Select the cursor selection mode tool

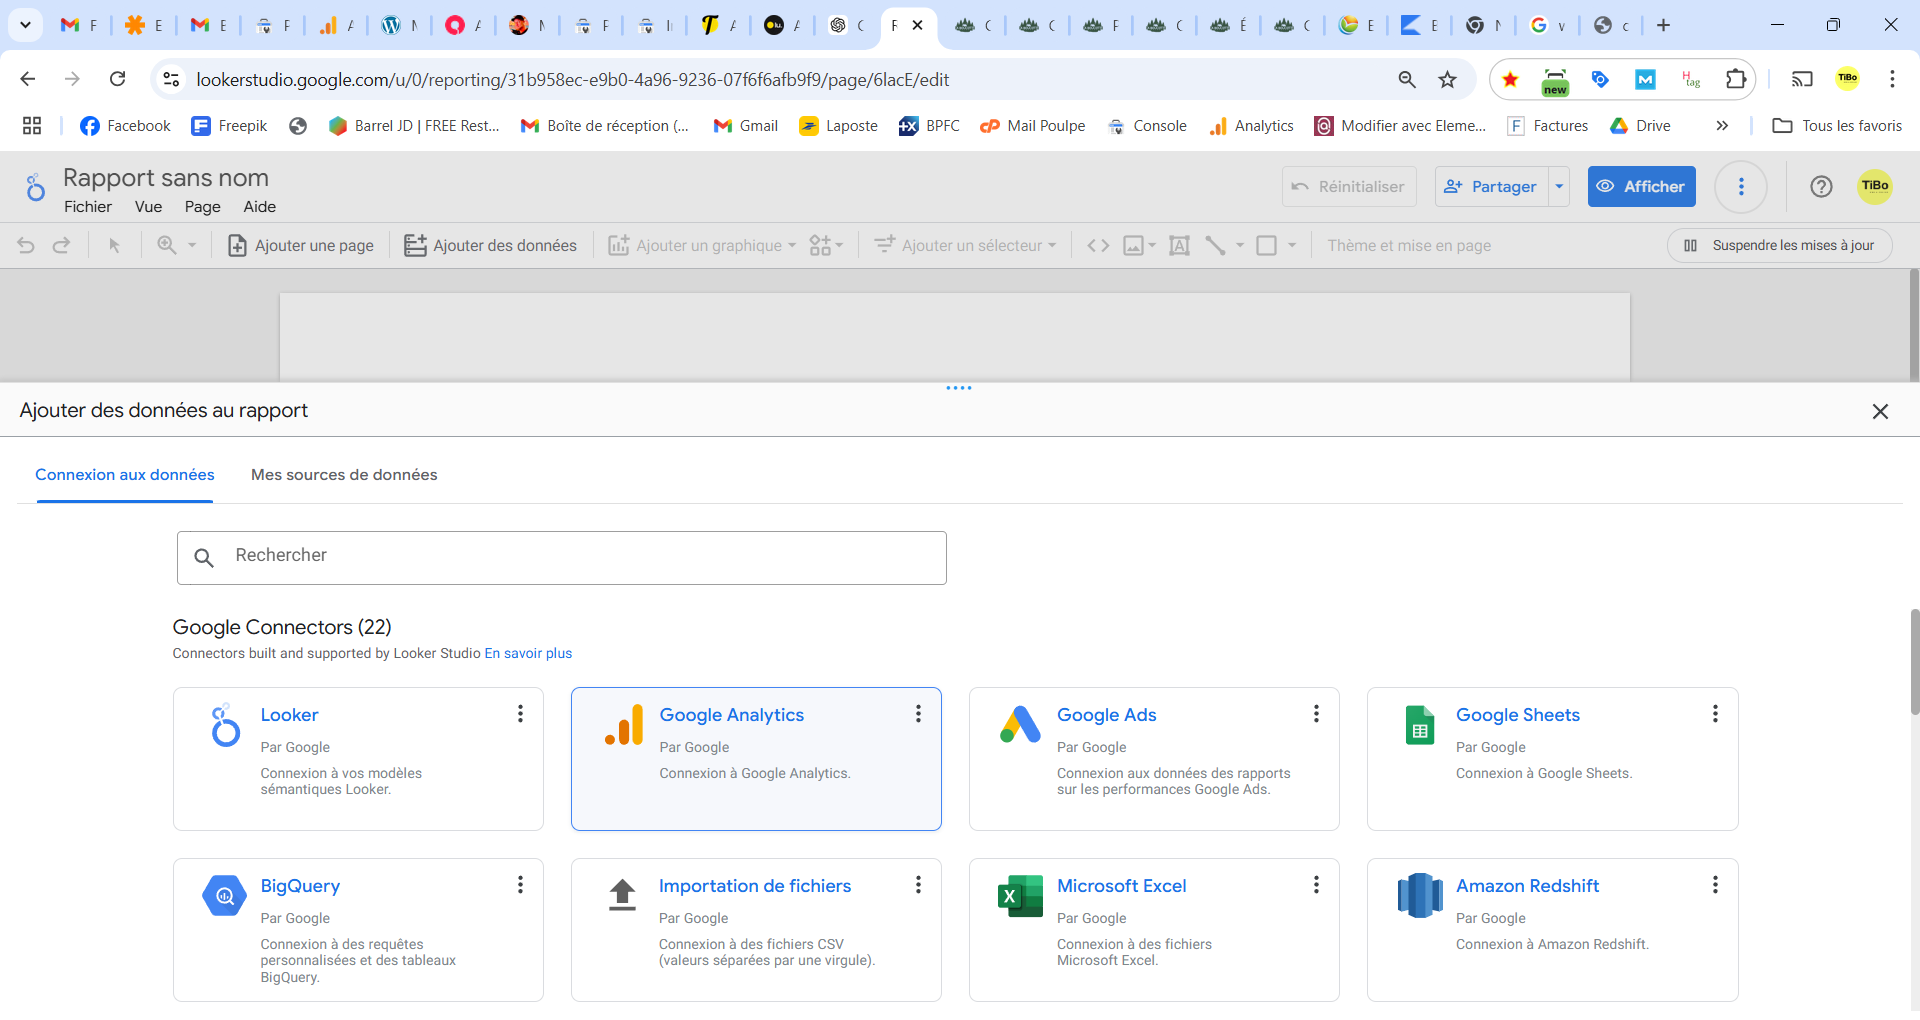114,246
